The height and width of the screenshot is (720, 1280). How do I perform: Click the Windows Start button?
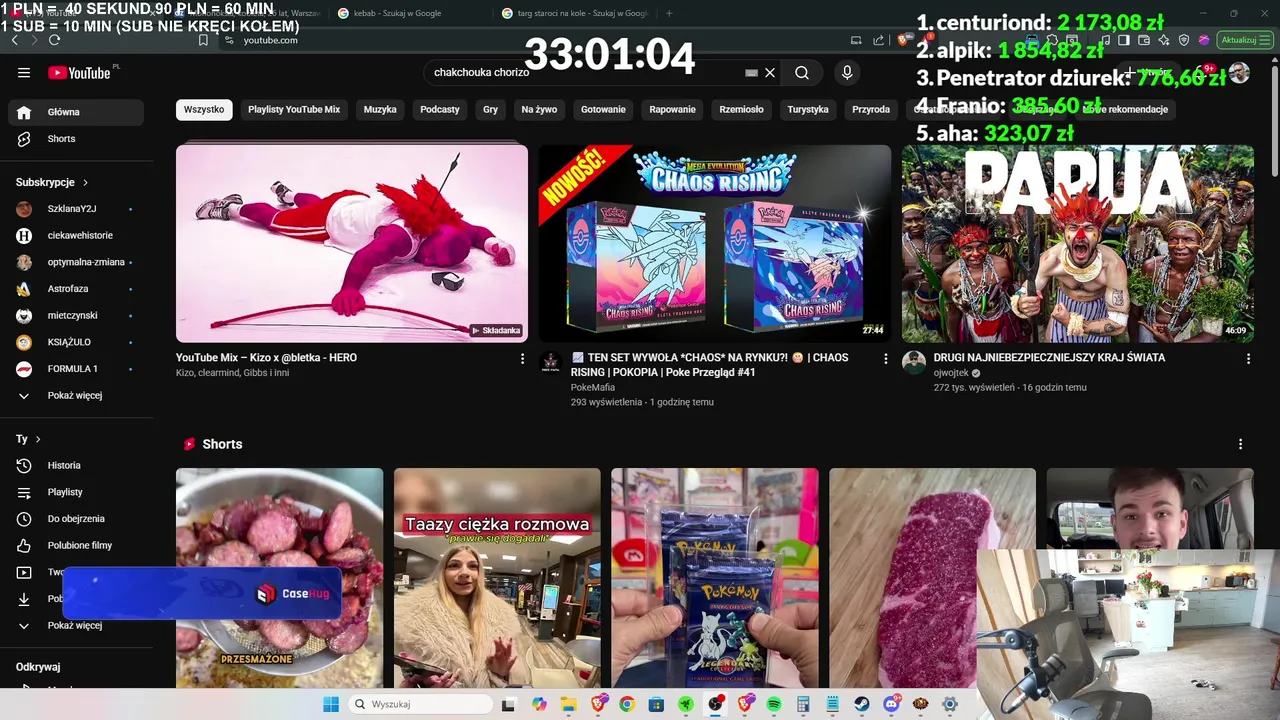click(x=331, y=704)
